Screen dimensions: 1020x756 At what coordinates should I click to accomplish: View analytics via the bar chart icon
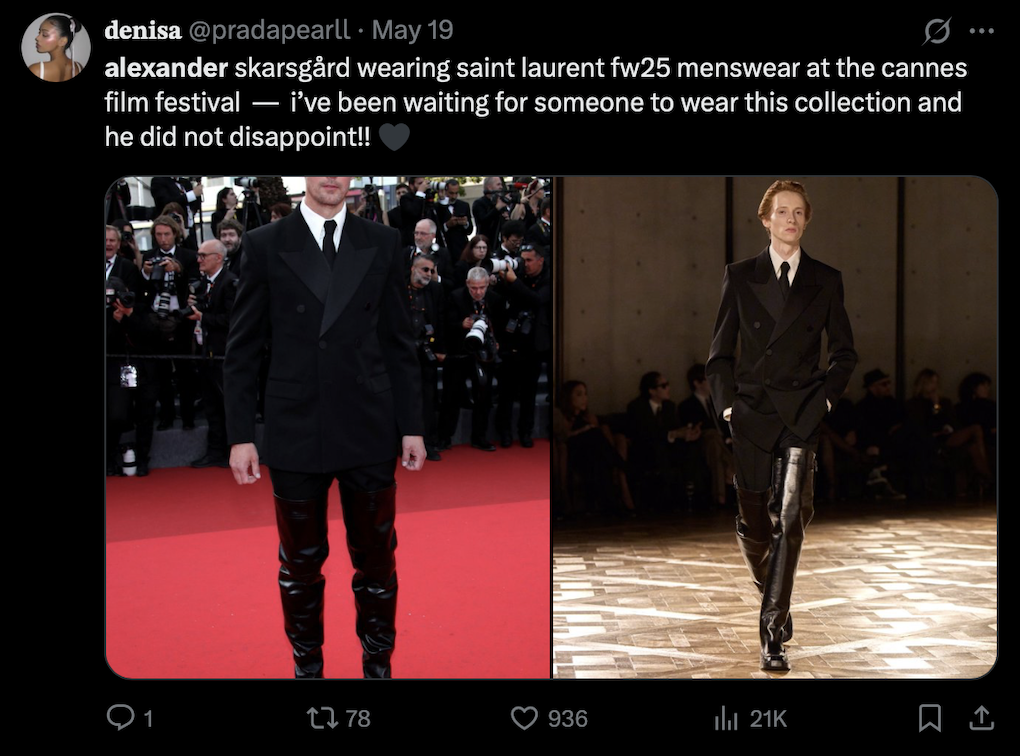tap(726, 718)
